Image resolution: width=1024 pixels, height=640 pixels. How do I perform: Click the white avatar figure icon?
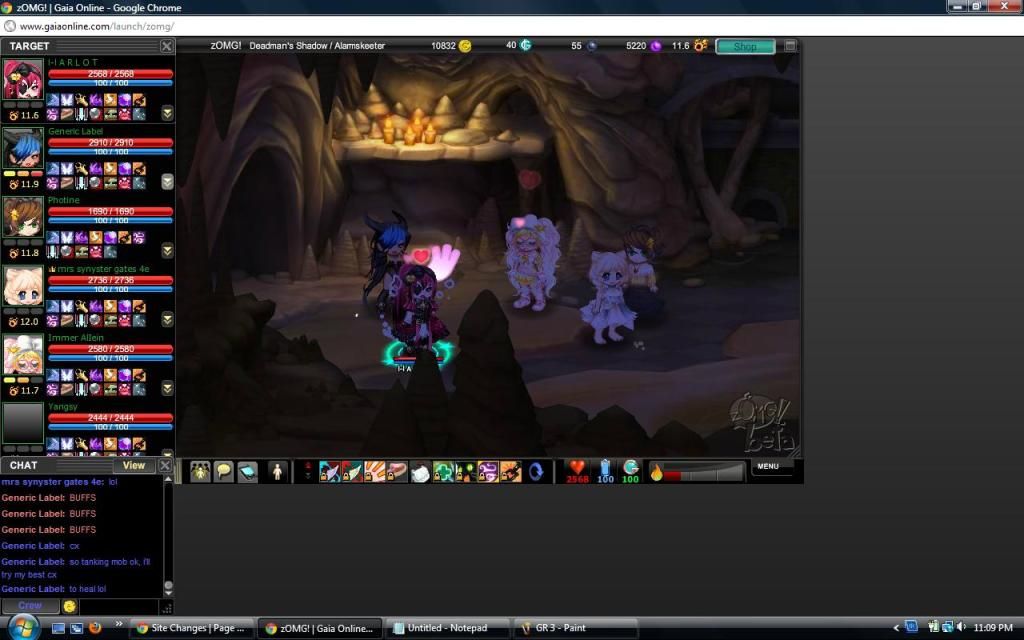pyautogui.click(x=277, y=472)
